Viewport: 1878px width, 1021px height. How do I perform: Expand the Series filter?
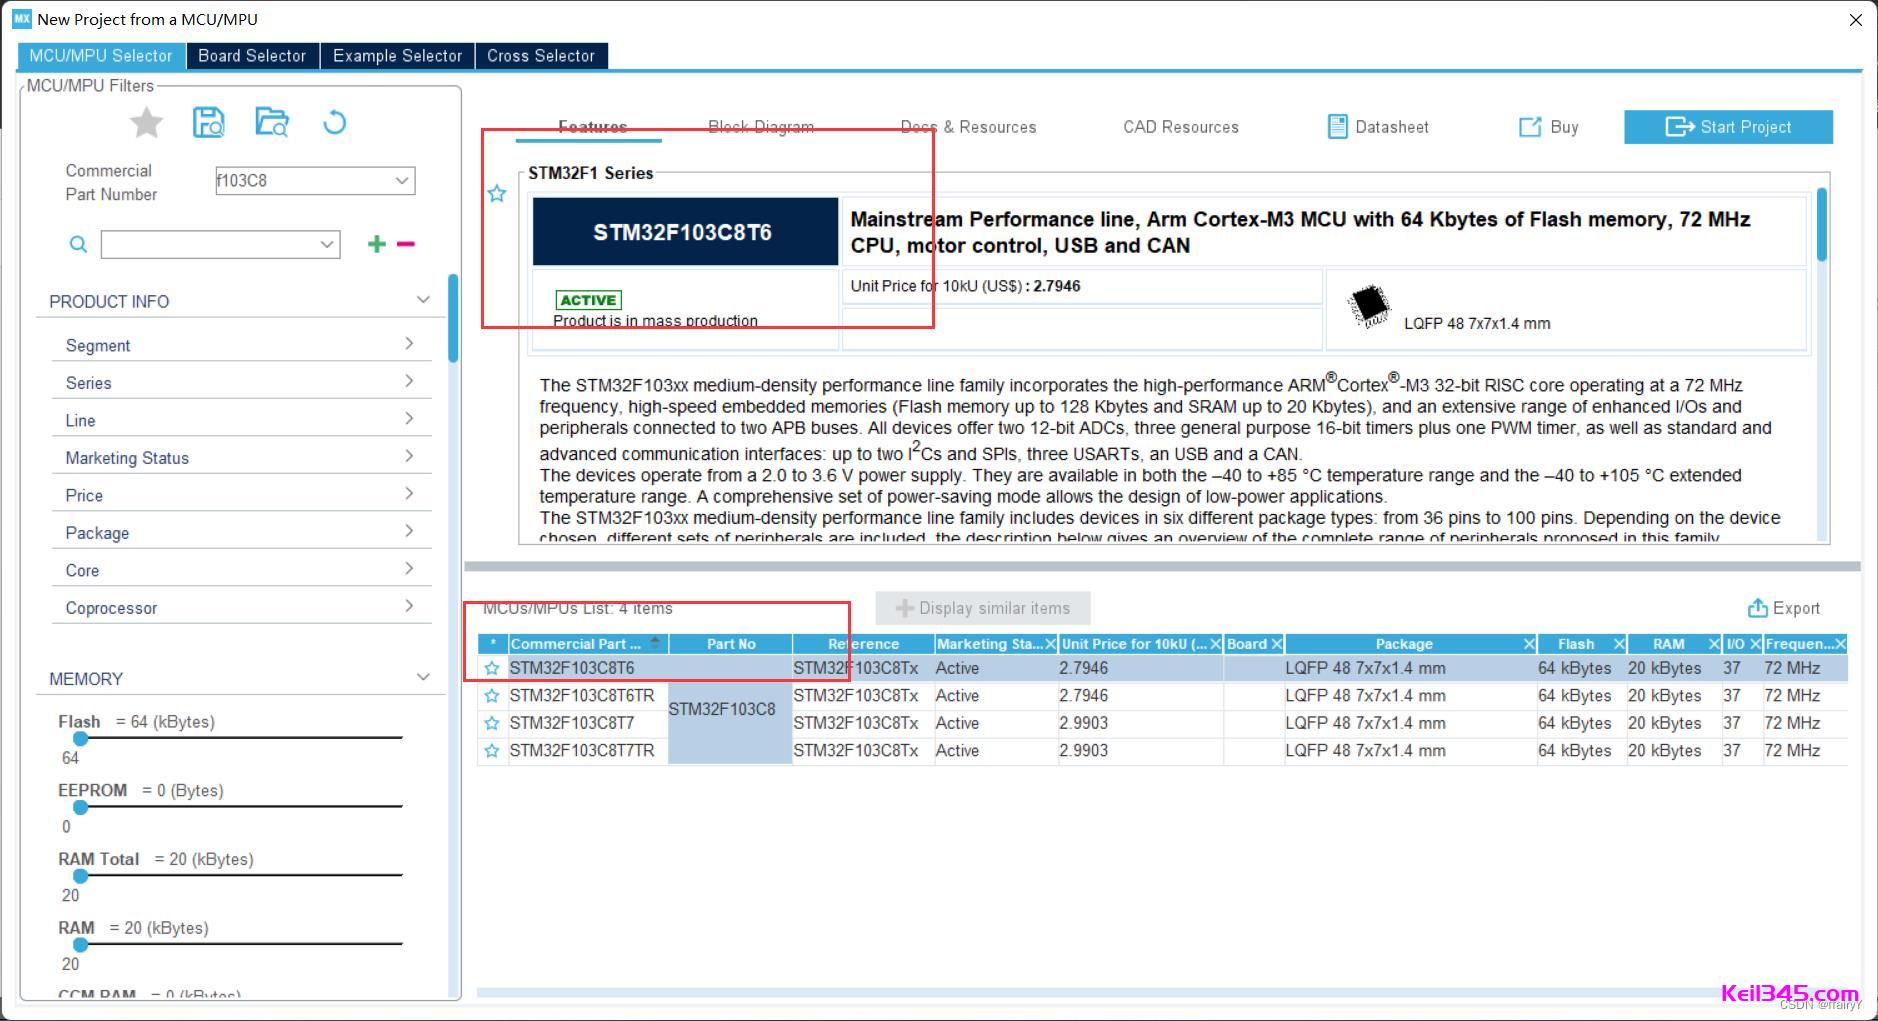[x=409, y=381]
